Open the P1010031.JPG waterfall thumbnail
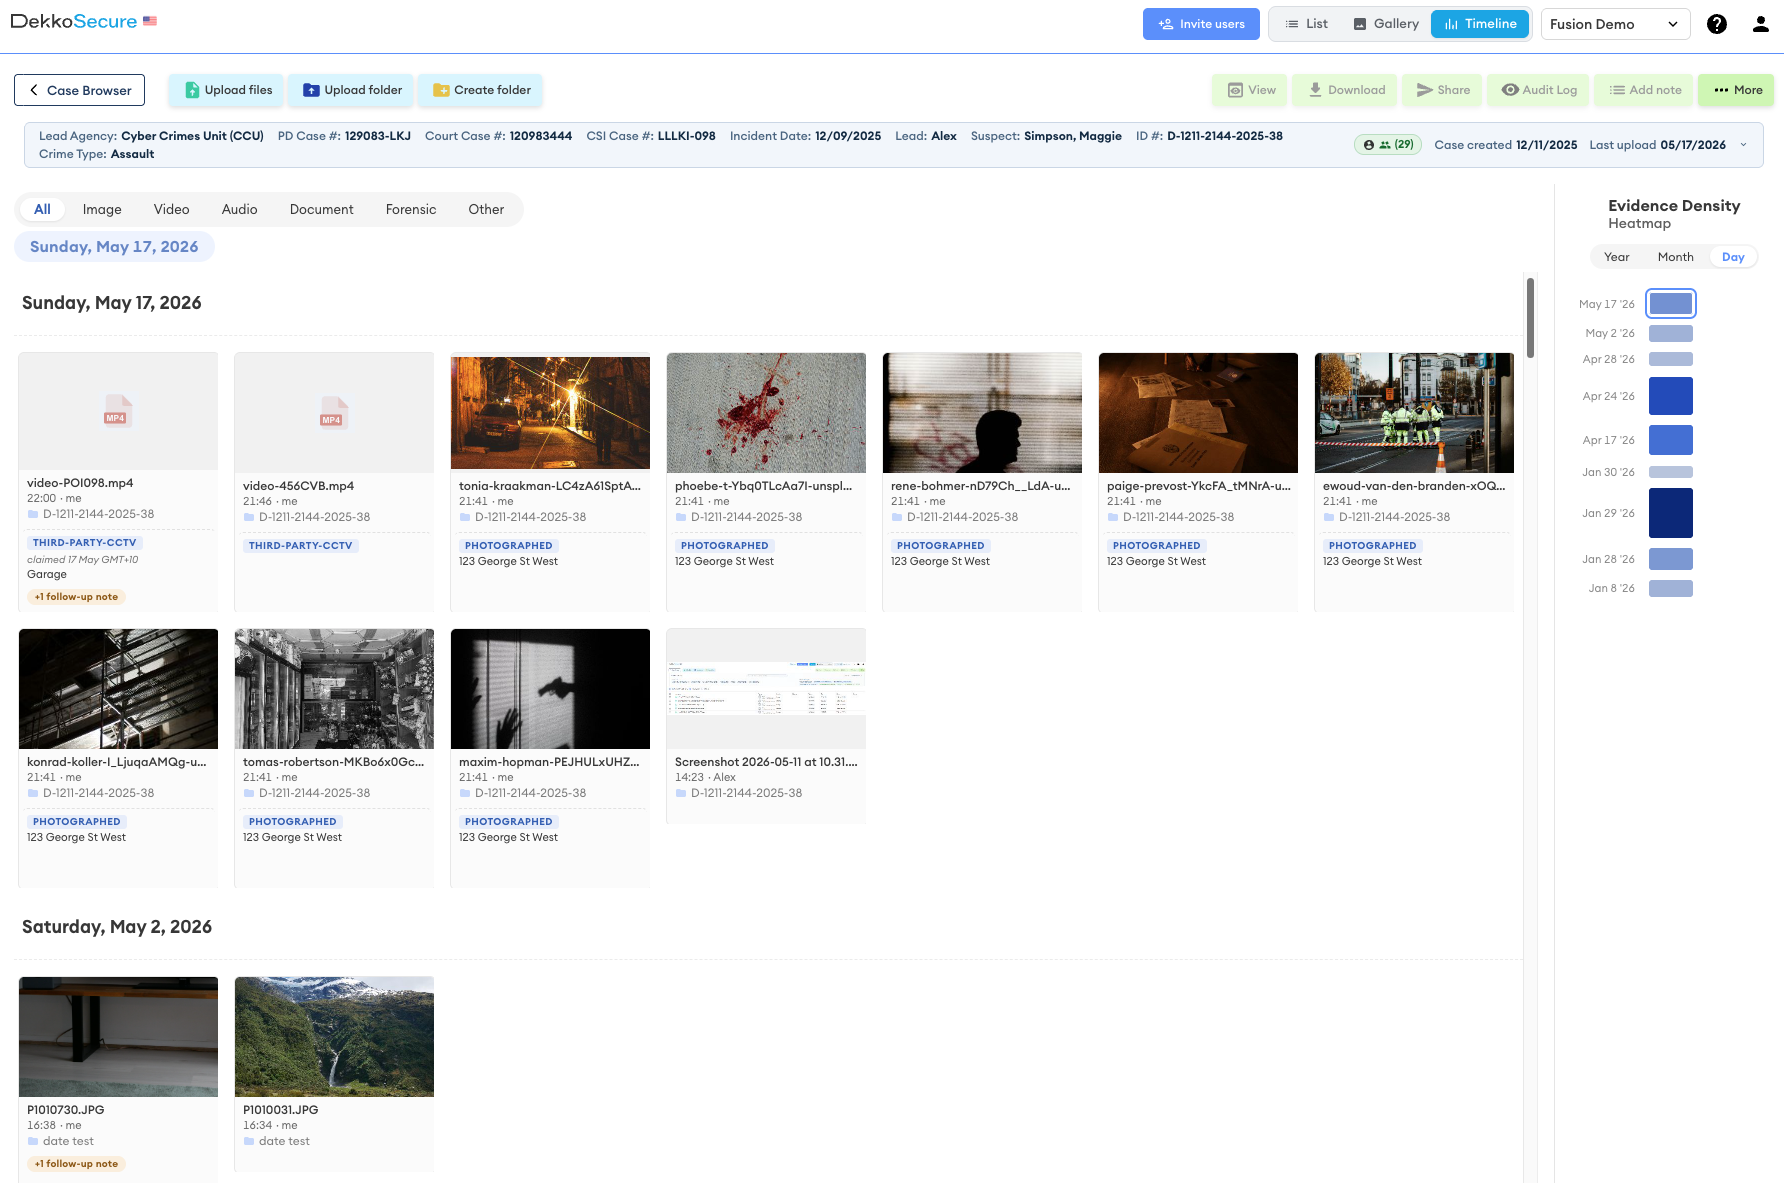1784x1183 pixels. tap(334, 1037)
